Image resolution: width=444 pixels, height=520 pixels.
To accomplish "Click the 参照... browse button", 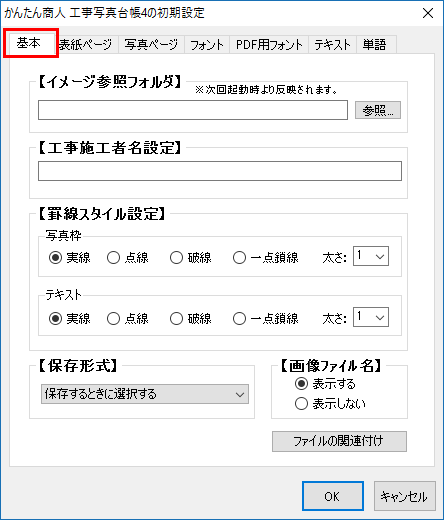I will tap(378, 110).
